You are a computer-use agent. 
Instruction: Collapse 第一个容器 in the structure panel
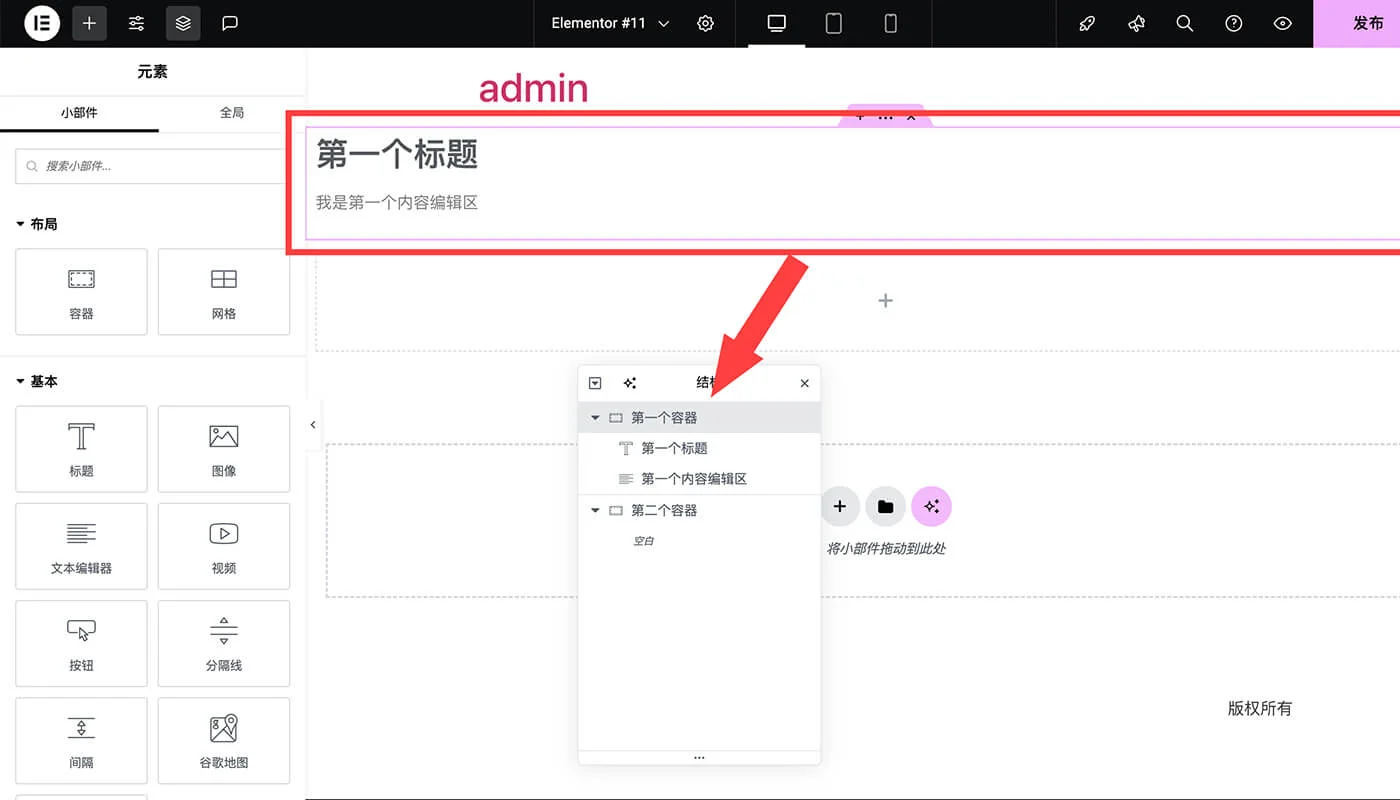(594, 417)
